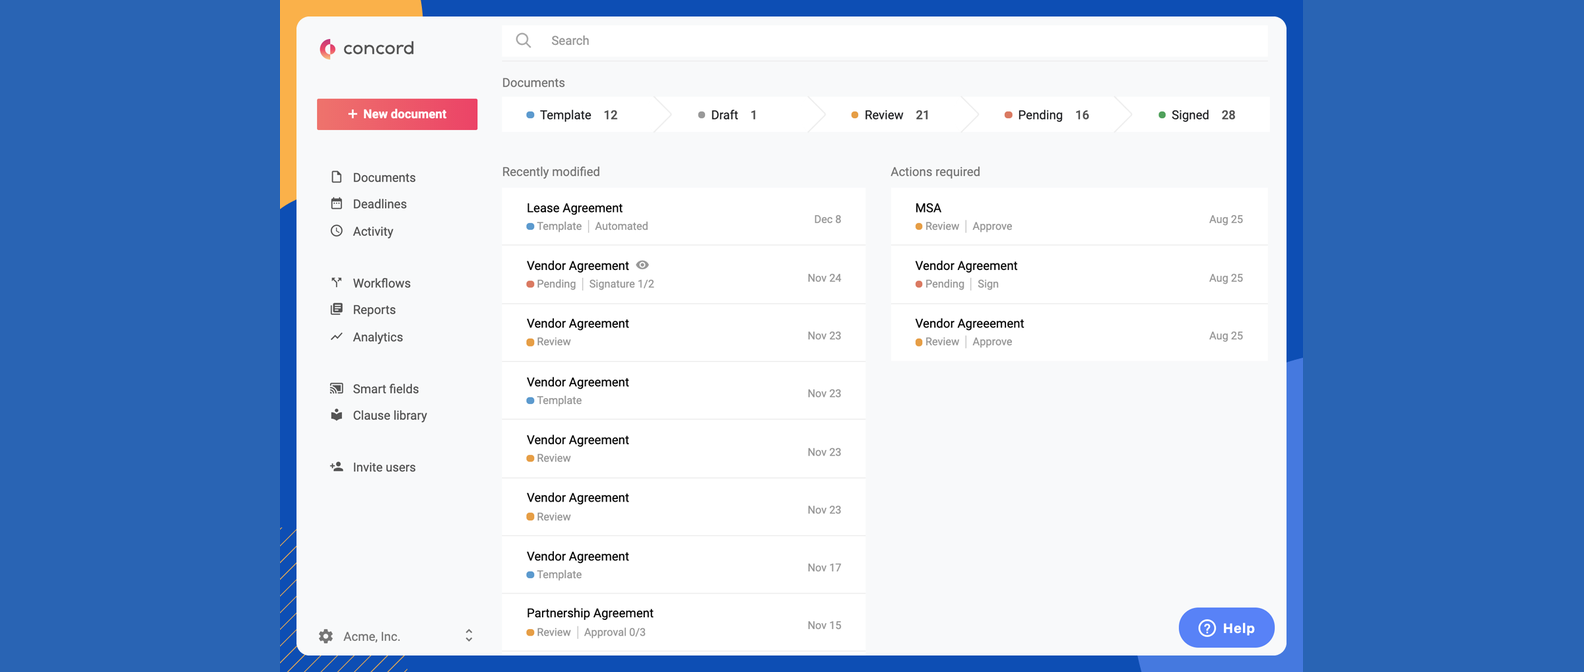Click the Documents page icon in sidebar
This screenshot has width=1584, height=672.
point(336,177)
